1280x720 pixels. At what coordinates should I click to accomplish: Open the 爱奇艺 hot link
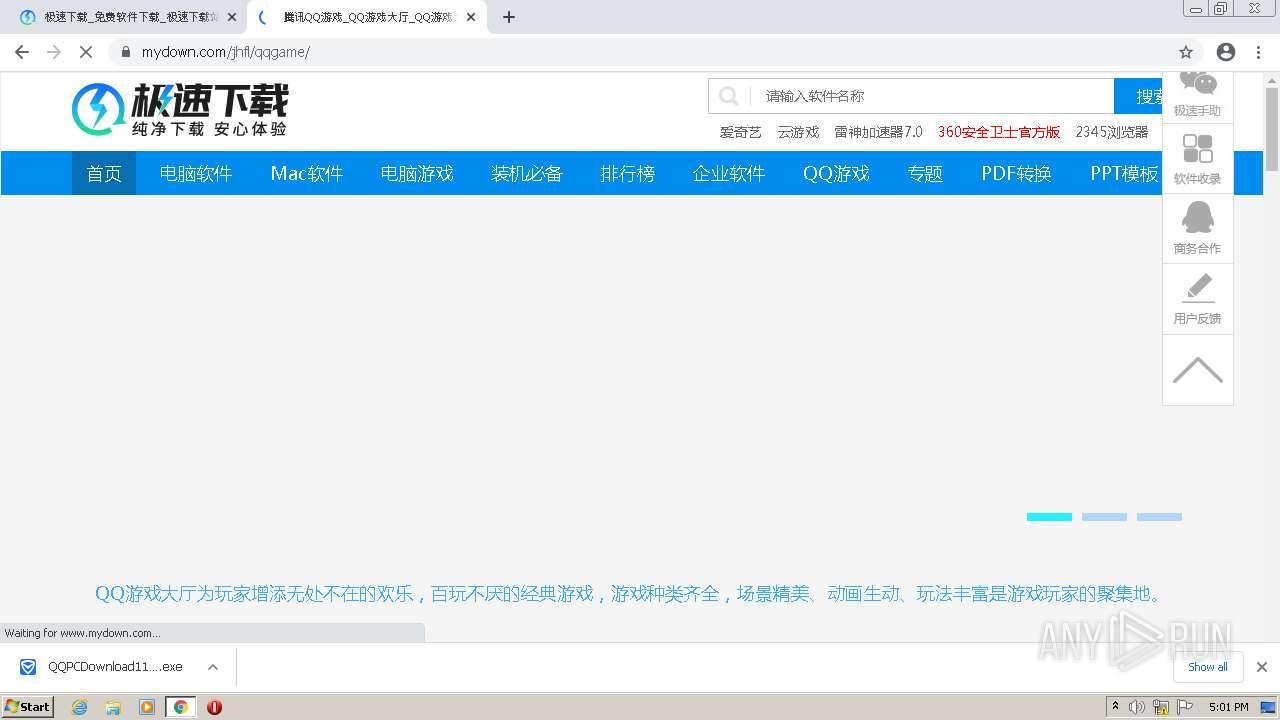point(741,132)
